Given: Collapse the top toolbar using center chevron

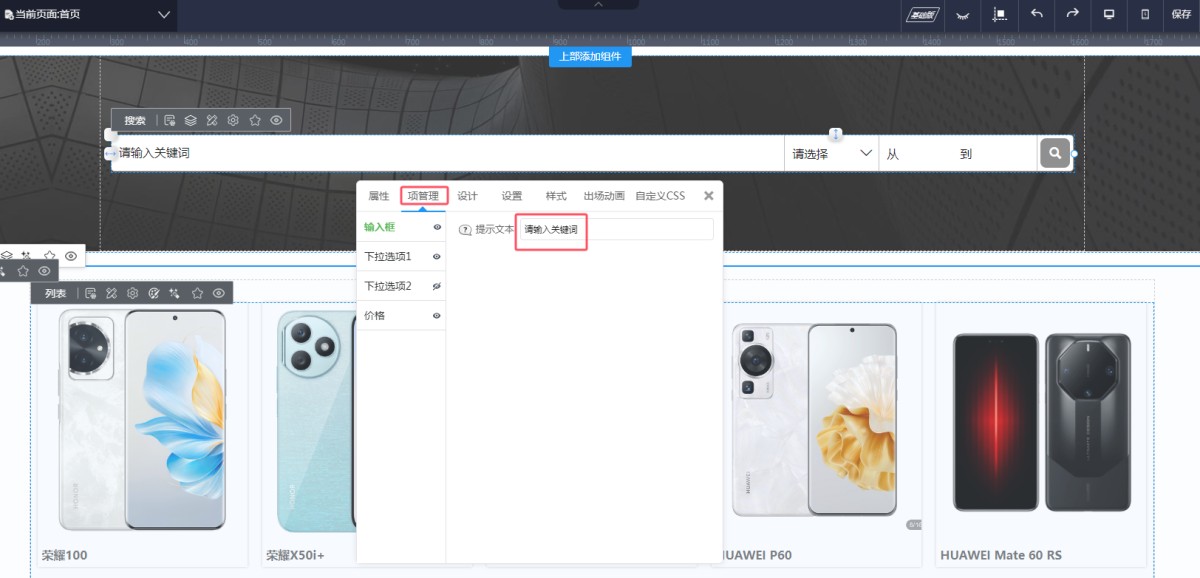Looking at the screenshot, I should [x=599, y=5].
